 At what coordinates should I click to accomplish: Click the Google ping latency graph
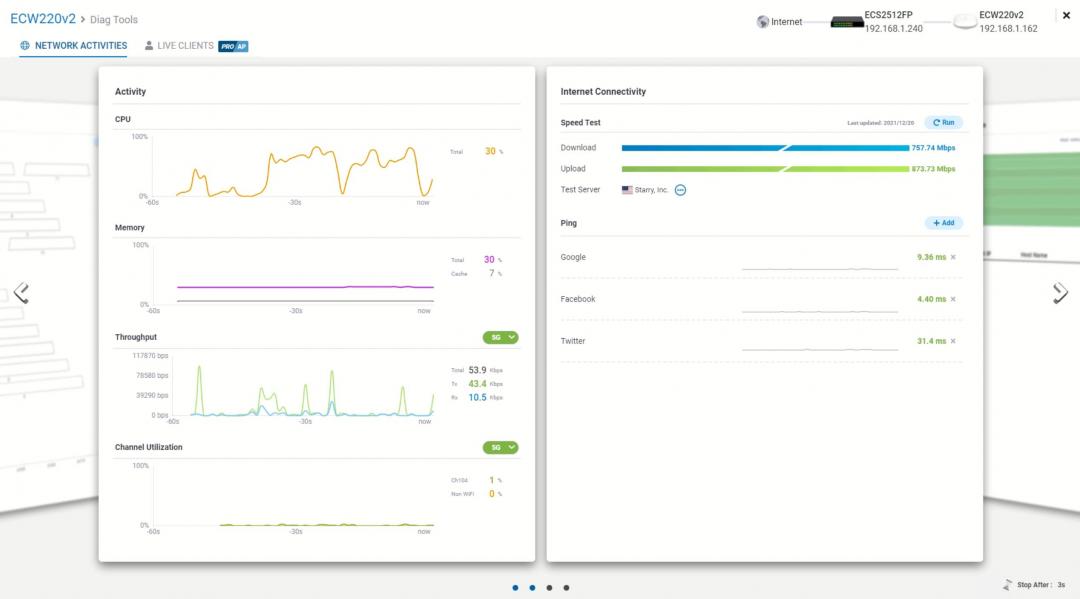[x=820, y=267]
